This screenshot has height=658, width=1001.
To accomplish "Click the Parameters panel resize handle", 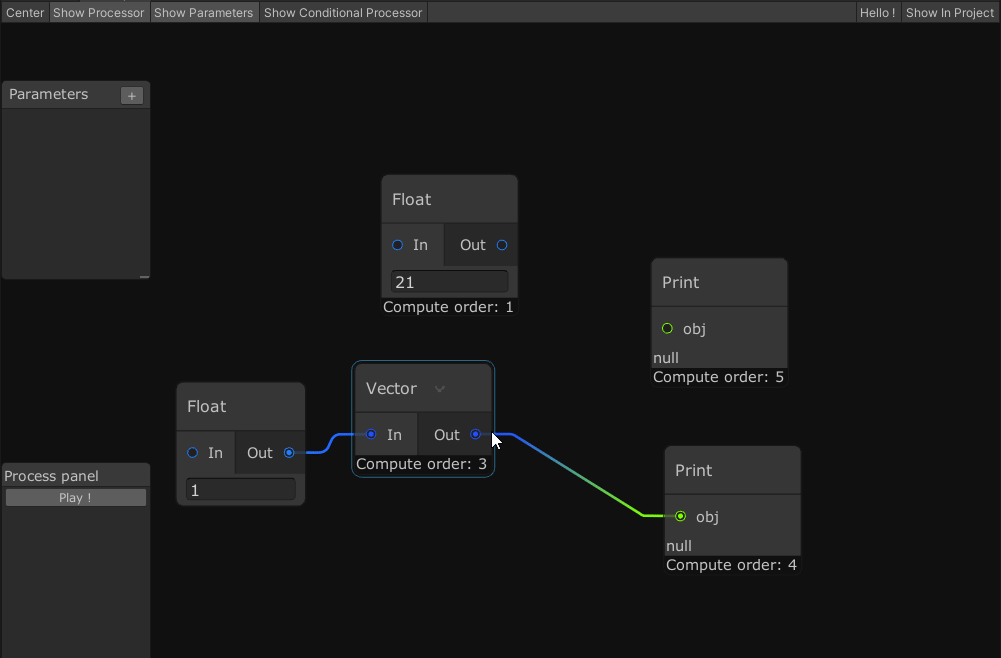I will click(x=144, y=276).
